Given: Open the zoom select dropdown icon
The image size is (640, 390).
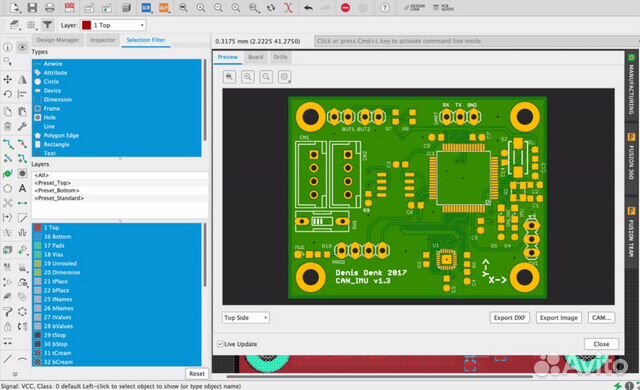Looking at the screenshot, I should (x=254, y=7).
